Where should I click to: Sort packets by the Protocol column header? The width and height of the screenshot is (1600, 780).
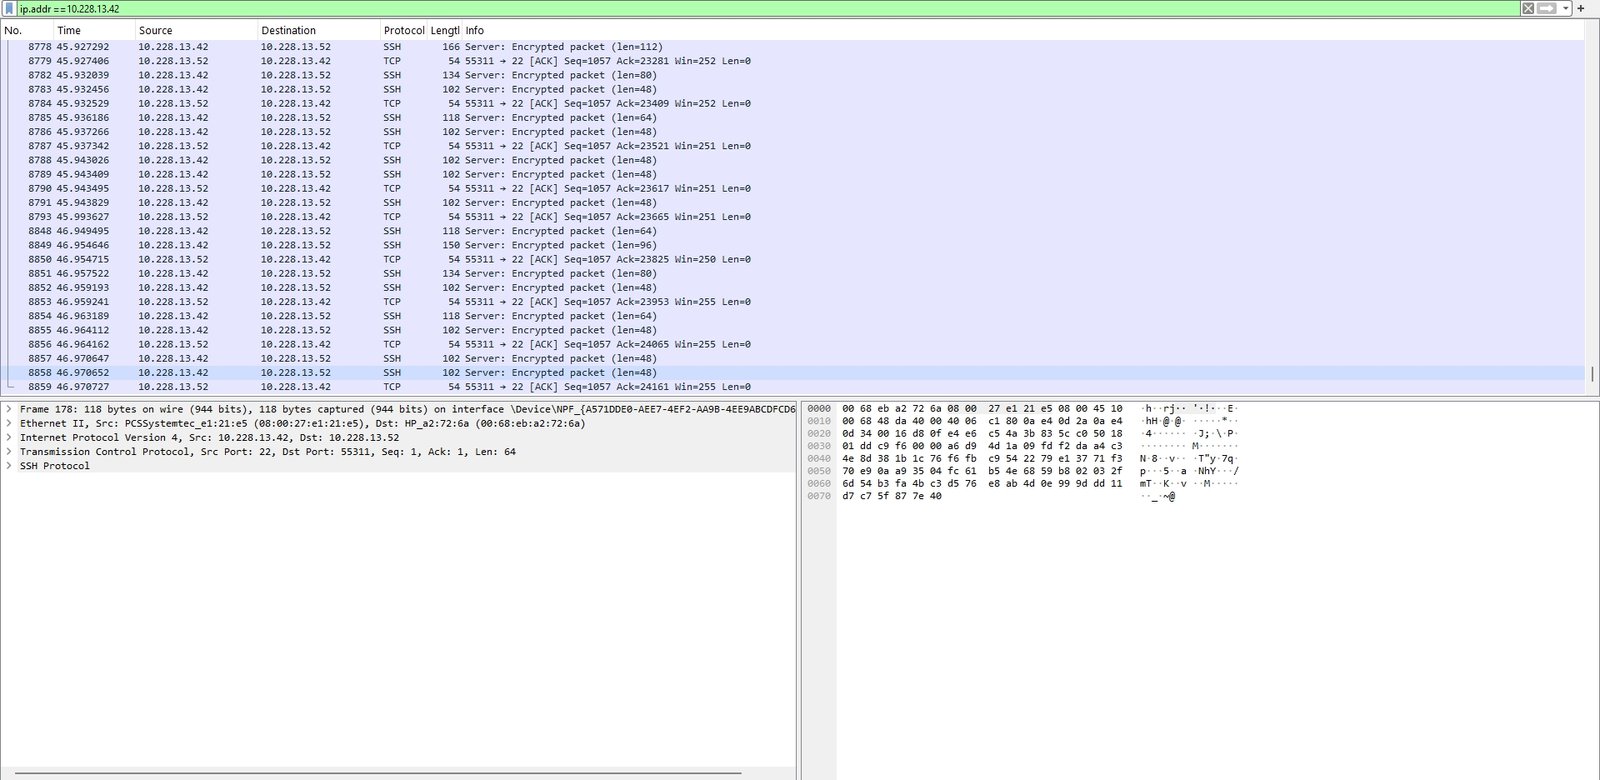point(404,31)
